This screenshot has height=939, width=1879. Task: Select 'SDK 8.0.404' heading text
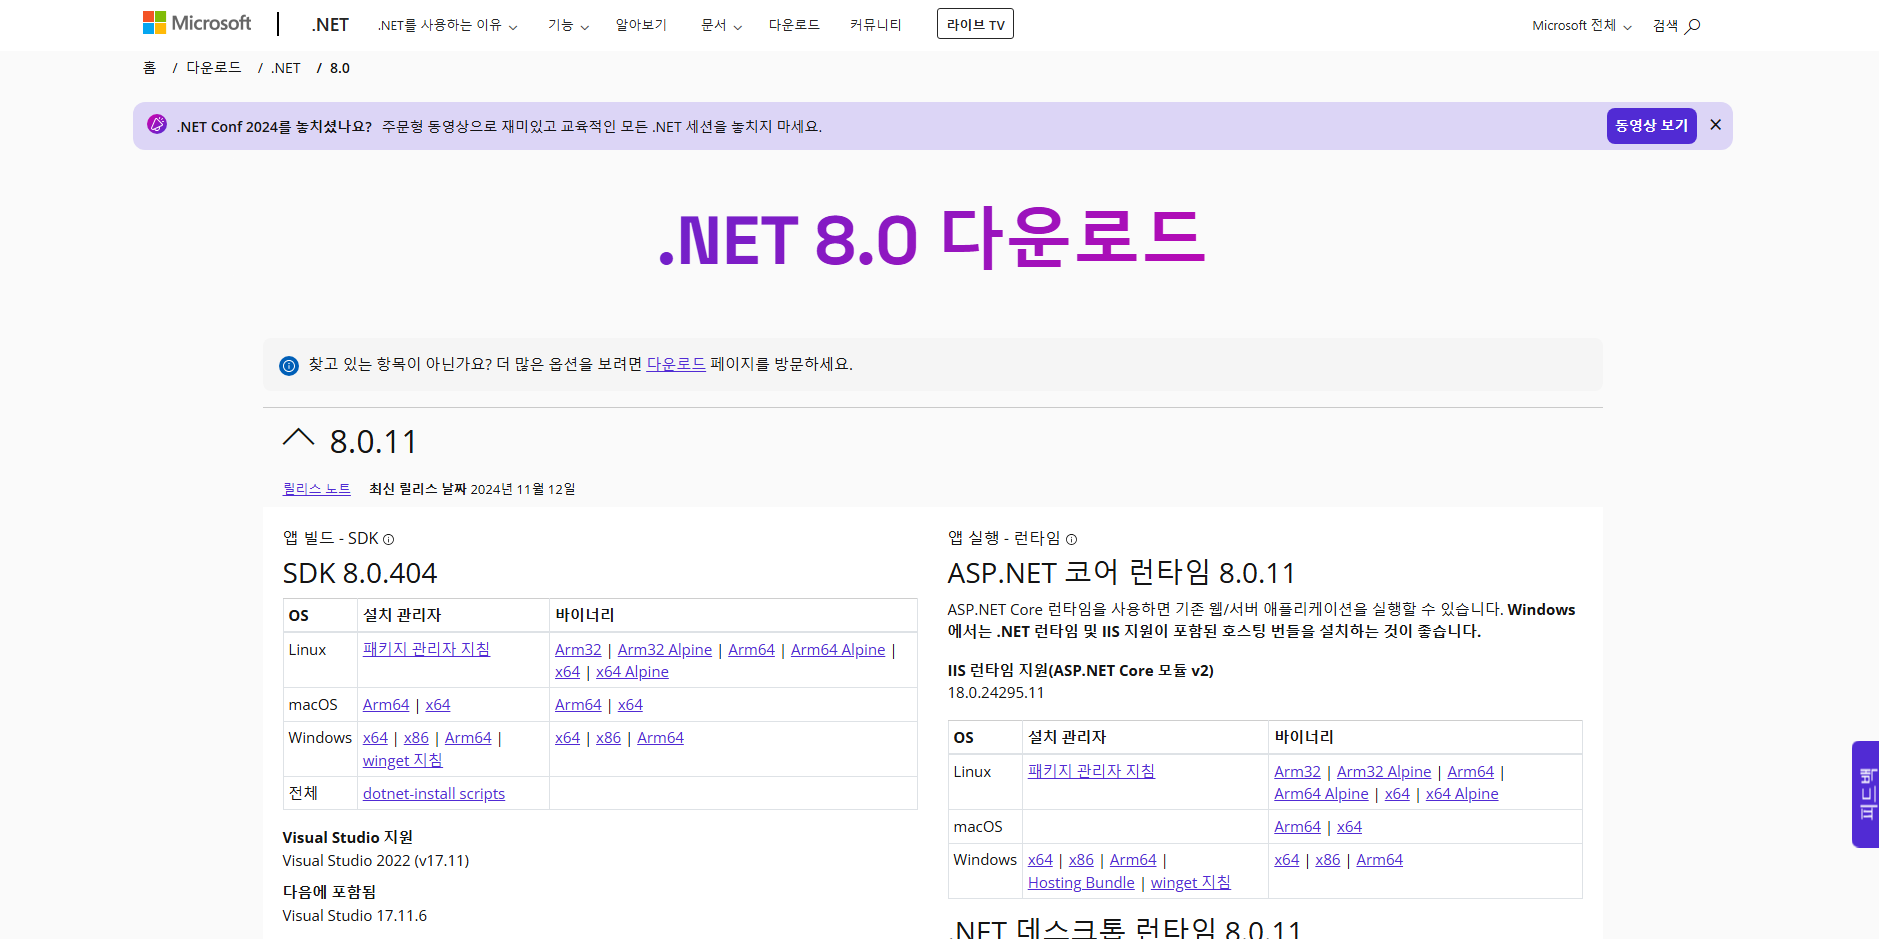point(360,574)
